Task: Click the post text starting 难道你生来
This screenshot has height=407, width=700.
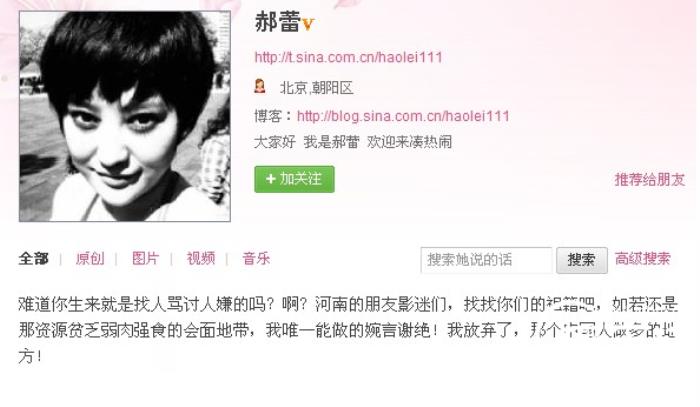Action: 348,330
